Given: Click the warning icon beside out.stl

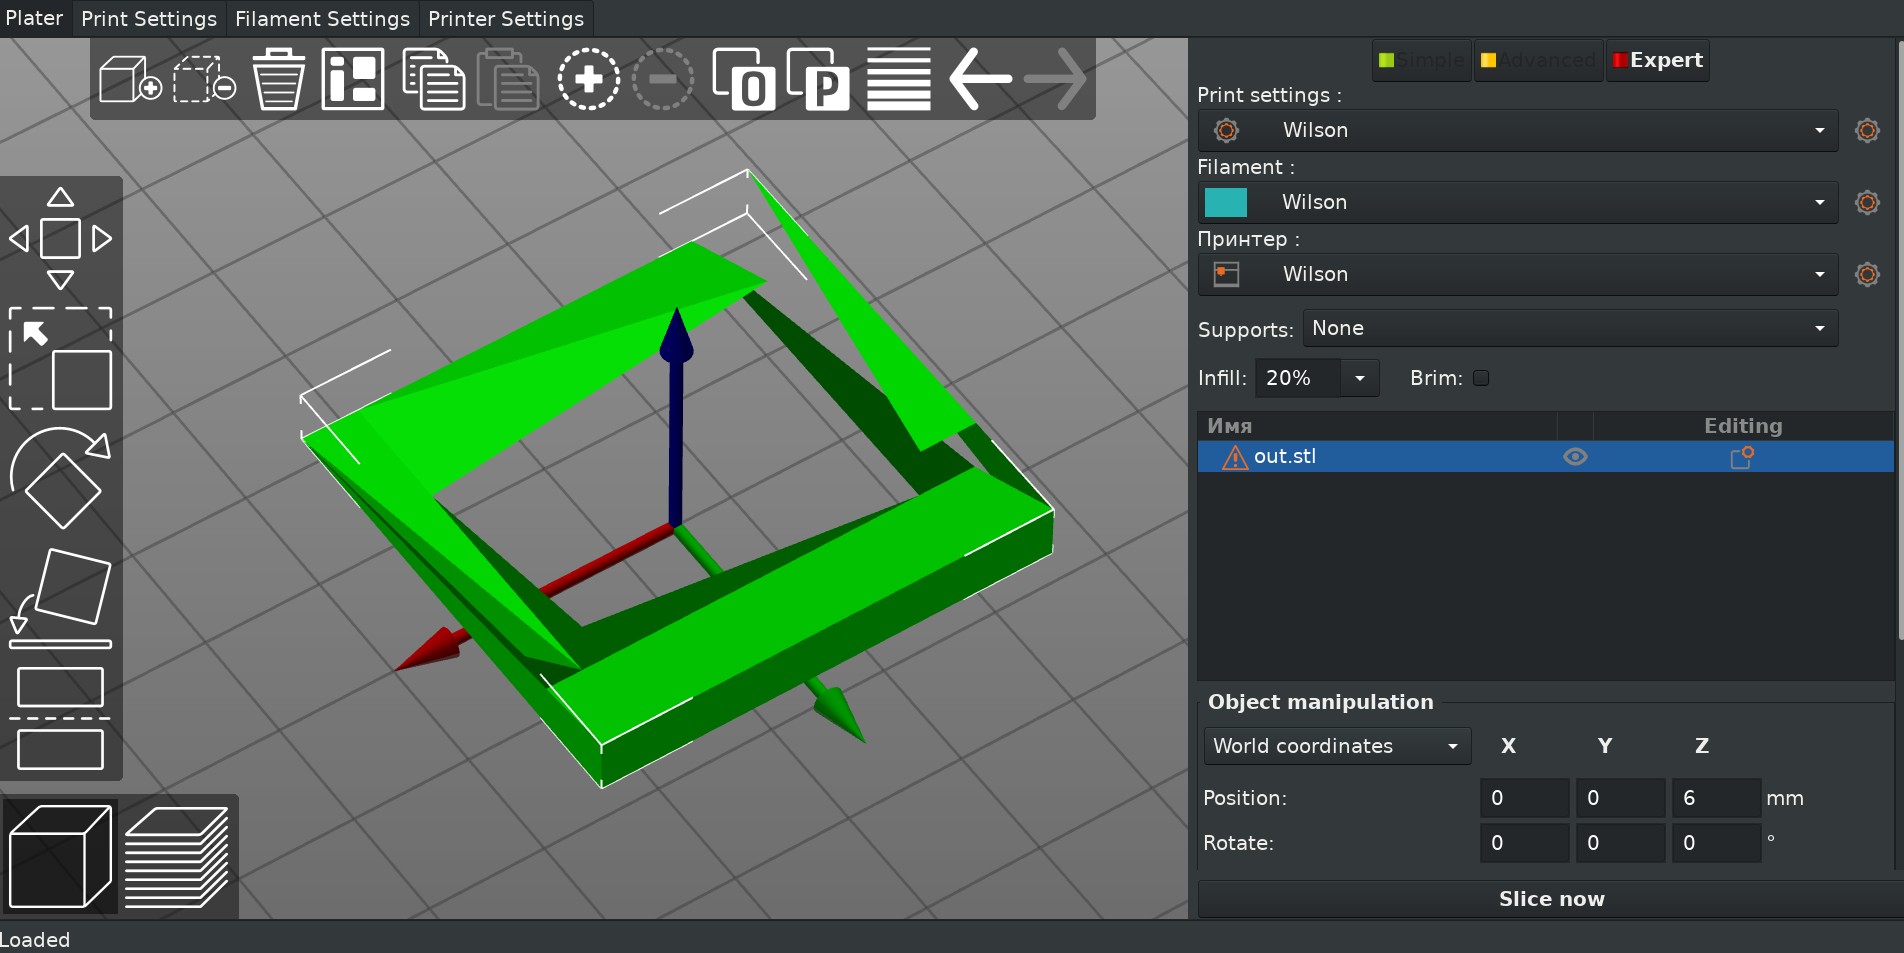Looking at the screenshot, I should (x=1235, y=457).
